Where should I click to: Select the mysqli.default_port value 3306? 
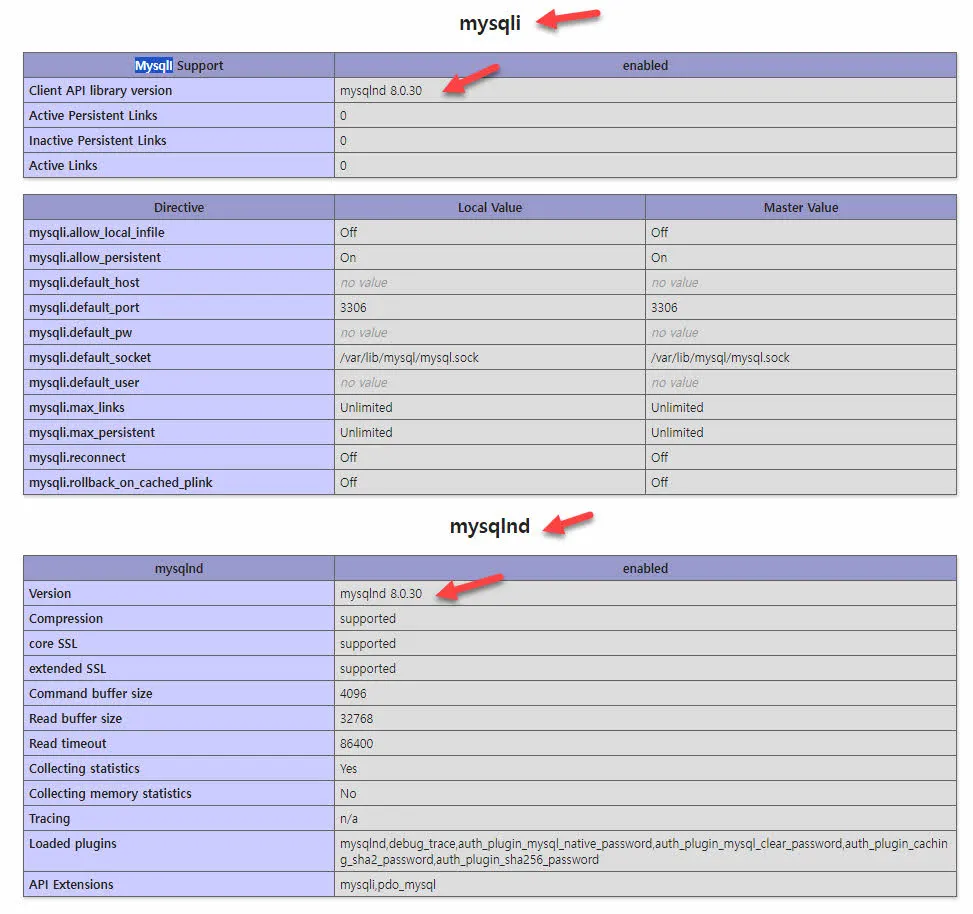click(355, 307)
